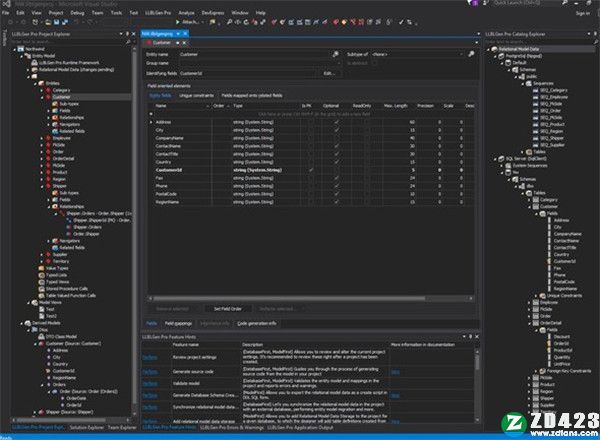The height and width of the screenshot is (440, 600).
Task: Click Perform link for Review project settings
Action: point(150,357)
